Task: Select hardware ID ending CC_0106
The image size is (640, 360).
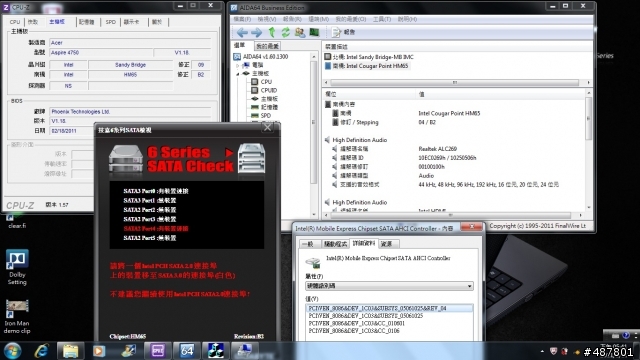Action: pos(353,331)
